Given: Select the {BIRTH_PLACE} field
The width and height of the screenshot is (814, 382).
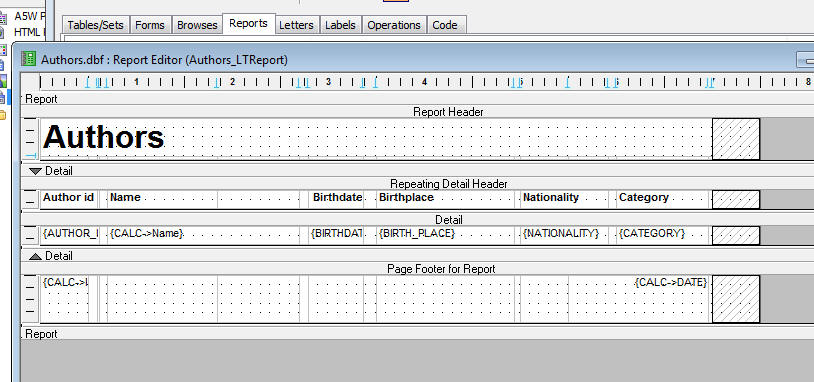Looking at the screenshot, I should coord(417,234).
